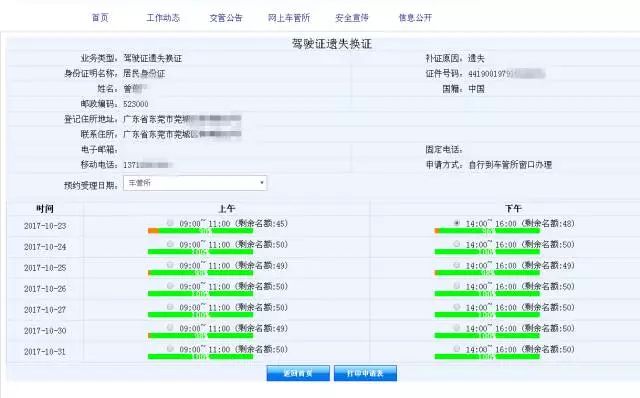The height and width of the screenshot is (398, 640).
Task: Select 2017-10-25 afternoon 14:00~16:00 slot
Action: tap(457, 265)
